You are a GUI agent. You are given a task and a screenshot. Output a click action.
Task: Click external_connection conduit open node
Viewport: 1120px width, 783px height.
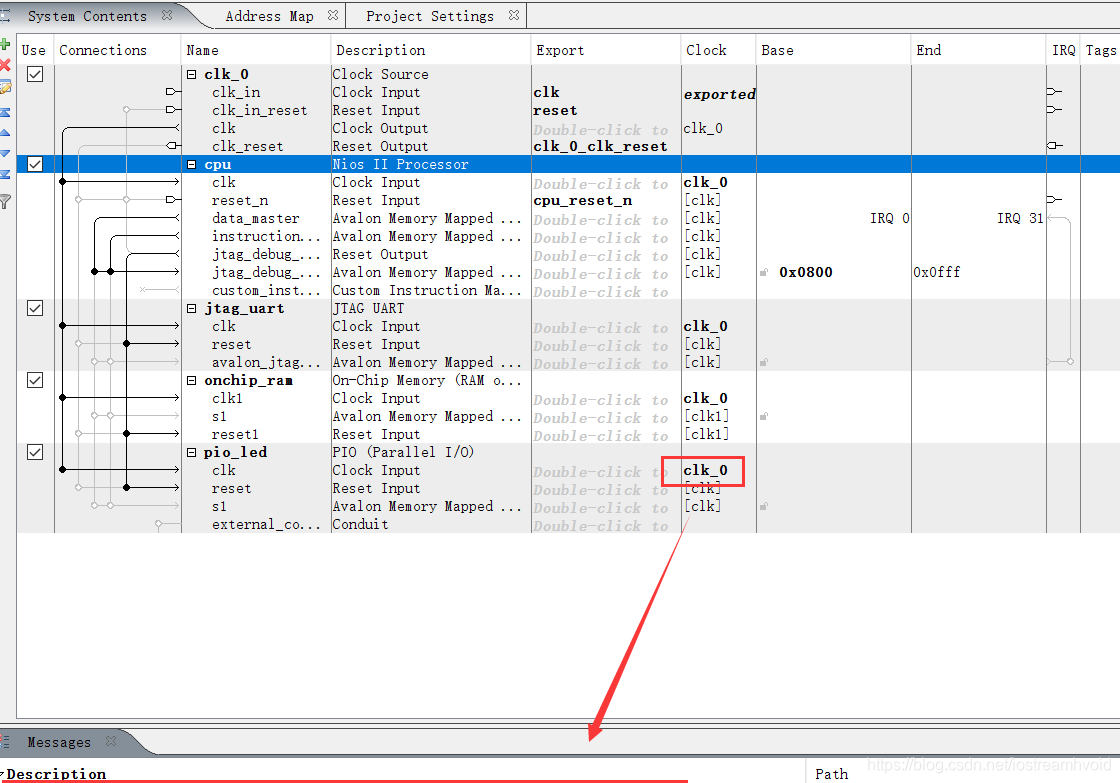(159, 524)
